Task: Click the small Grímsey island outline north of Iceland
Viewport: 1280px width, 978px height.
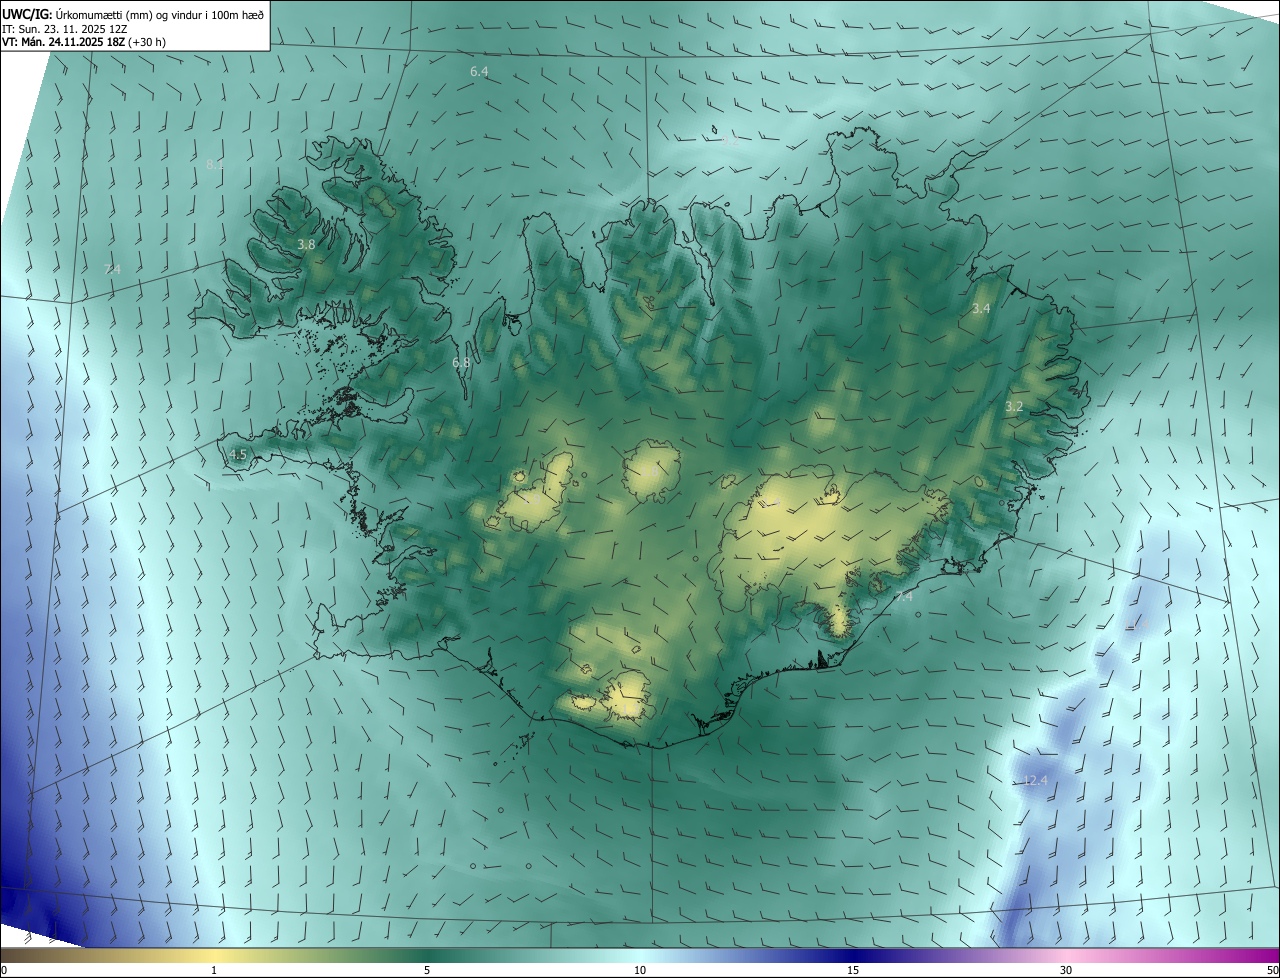Action: (x=716, y=129)
